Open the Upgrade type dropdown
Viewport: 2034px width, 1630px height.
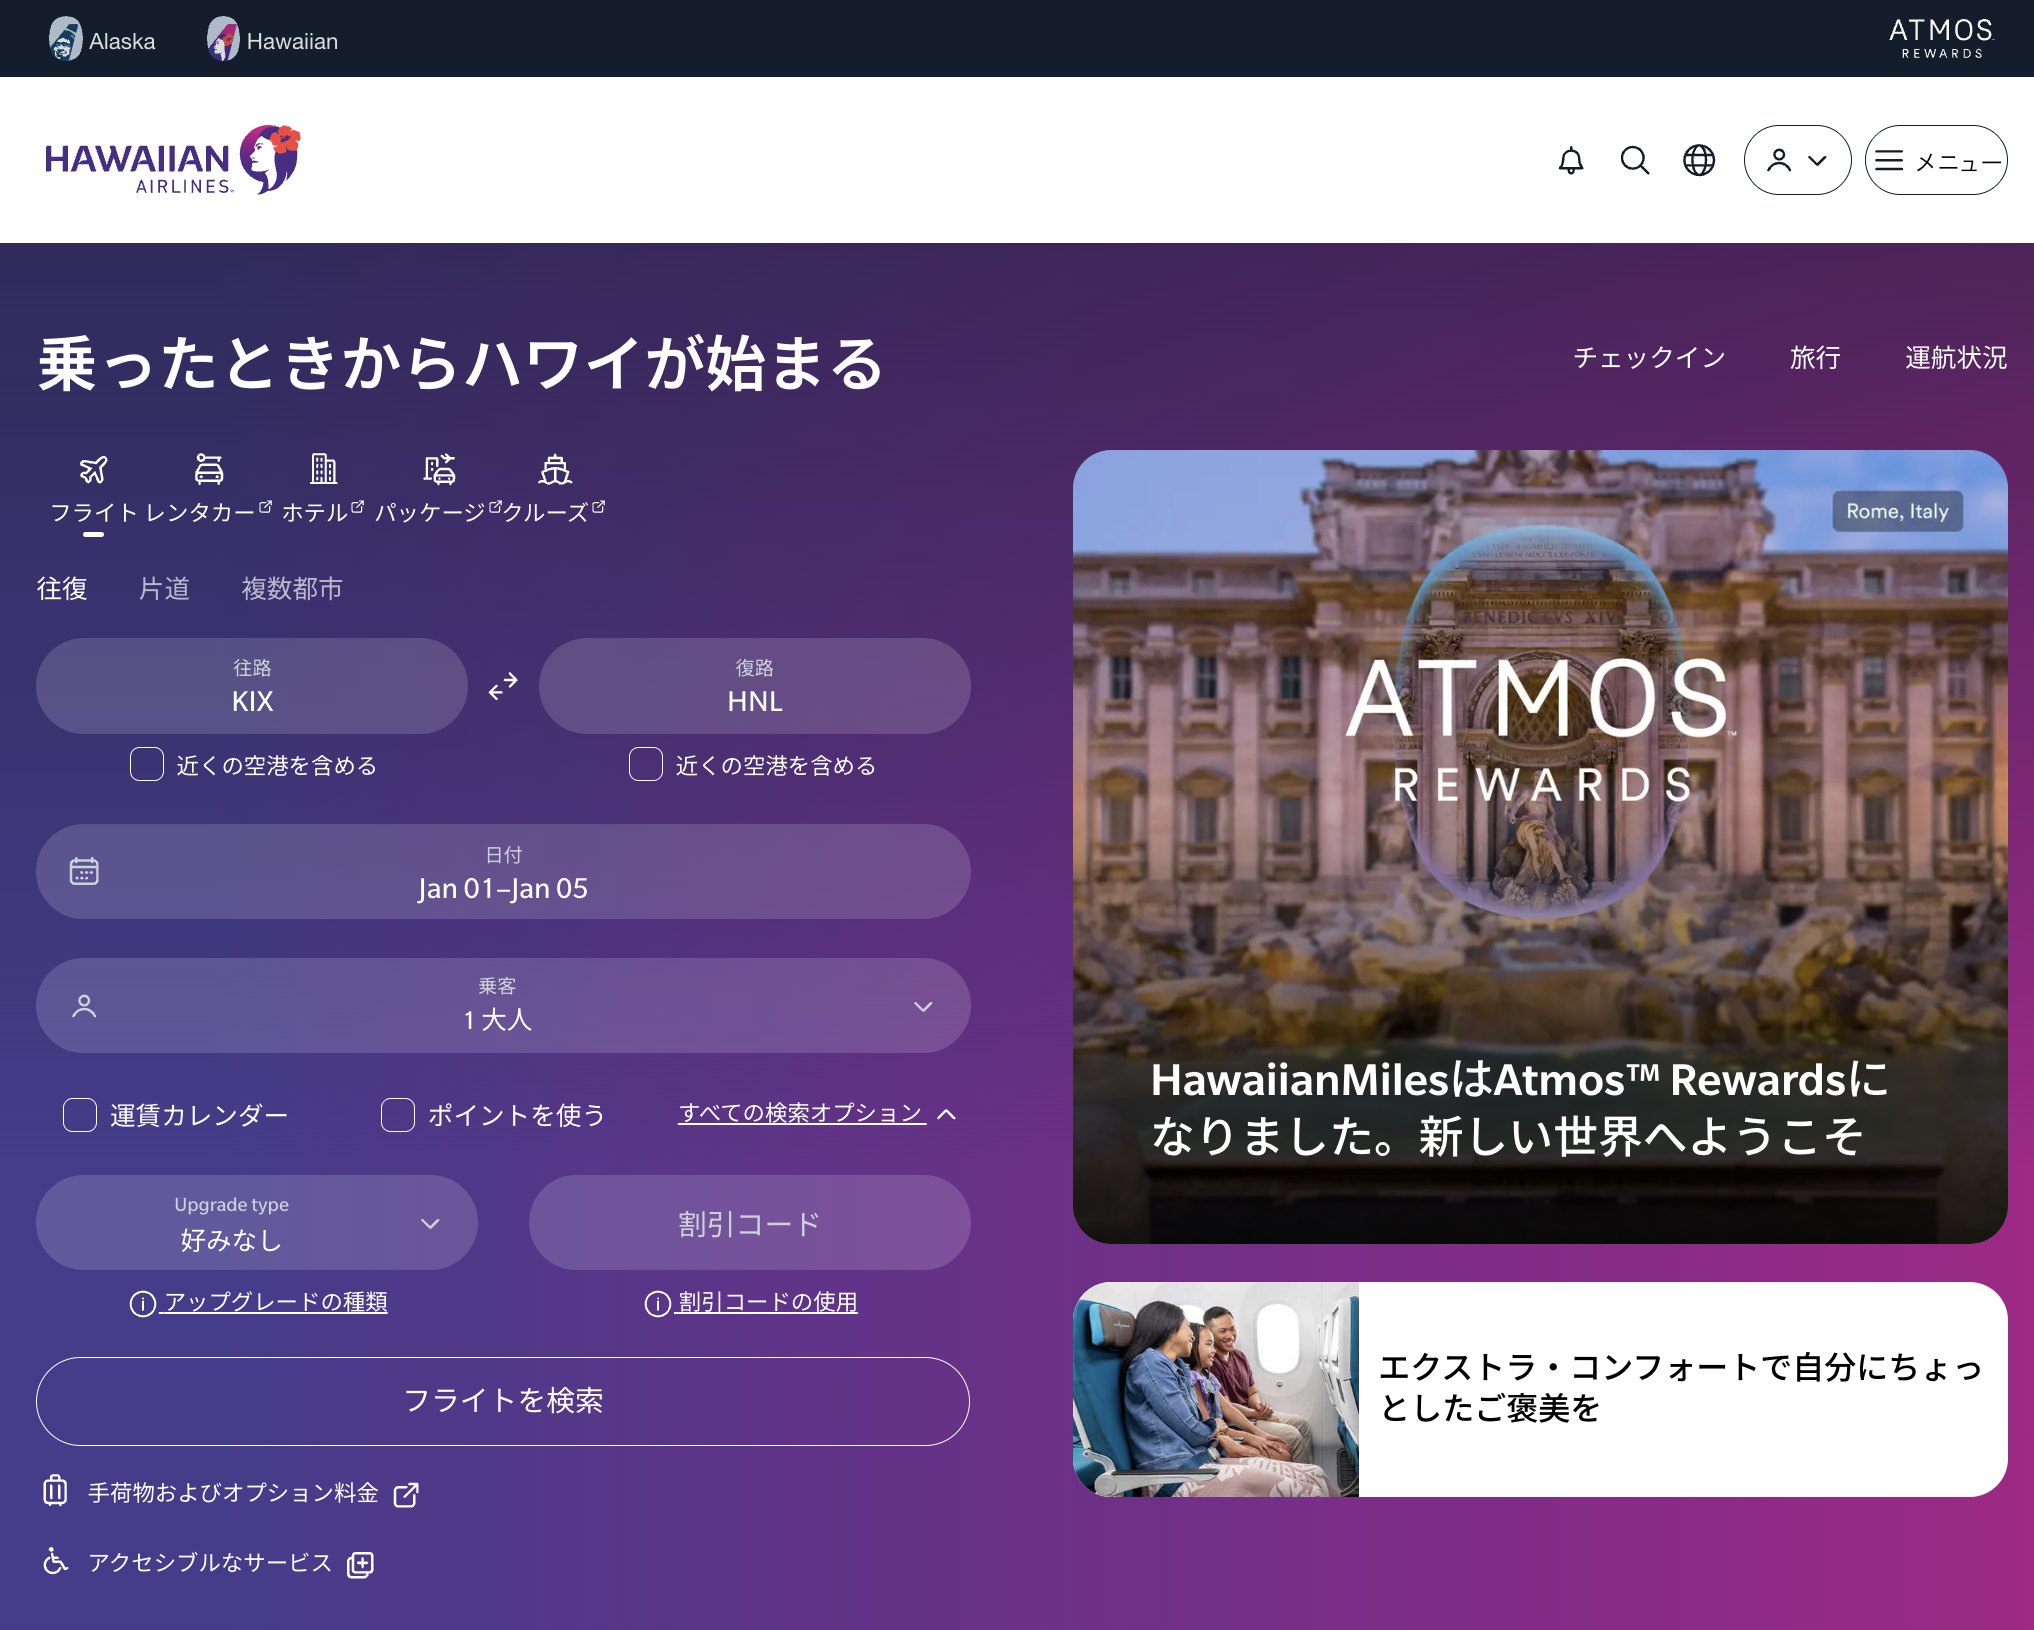pyautogui.click(x=257, y=1223)
